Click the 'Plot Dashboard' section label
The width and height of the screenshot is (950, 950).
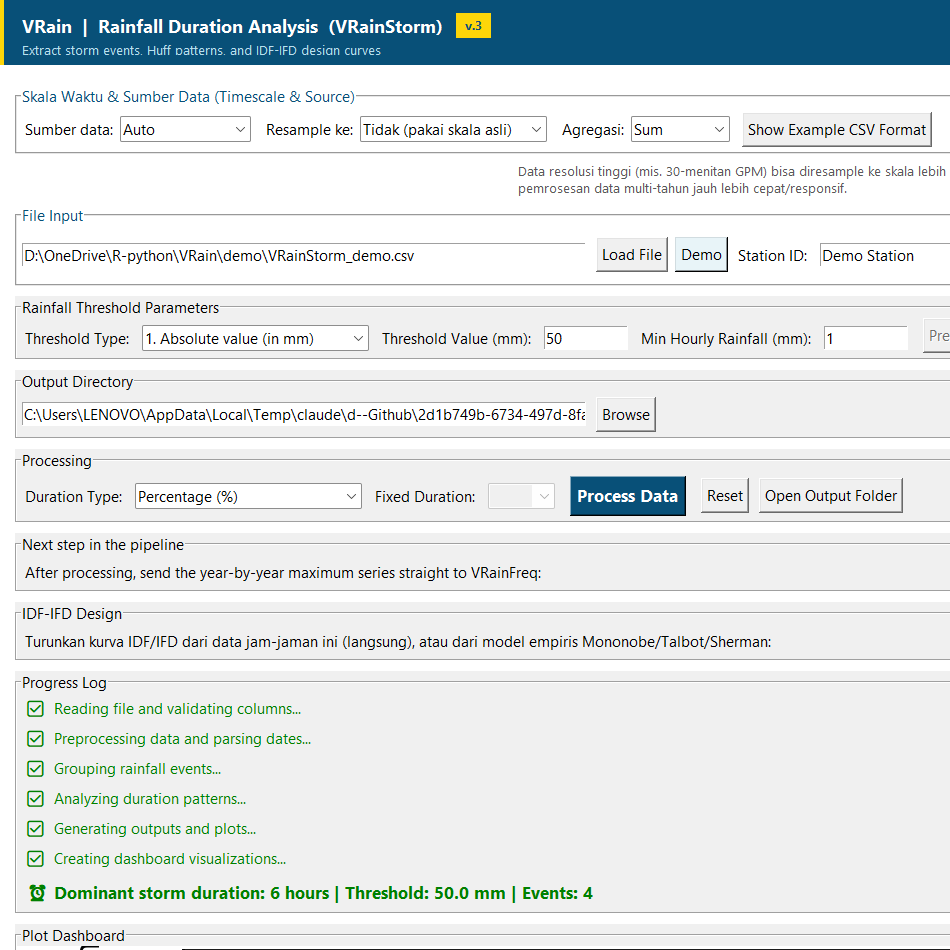pyautogui.click(x=73, y=936)
